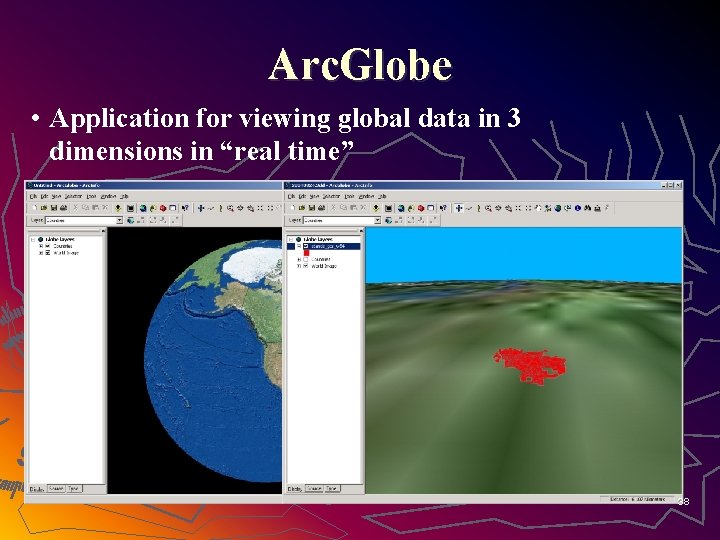Click the Print icon in right ArcGlobe window
The image size is (720, 540).
coord(321,208)
